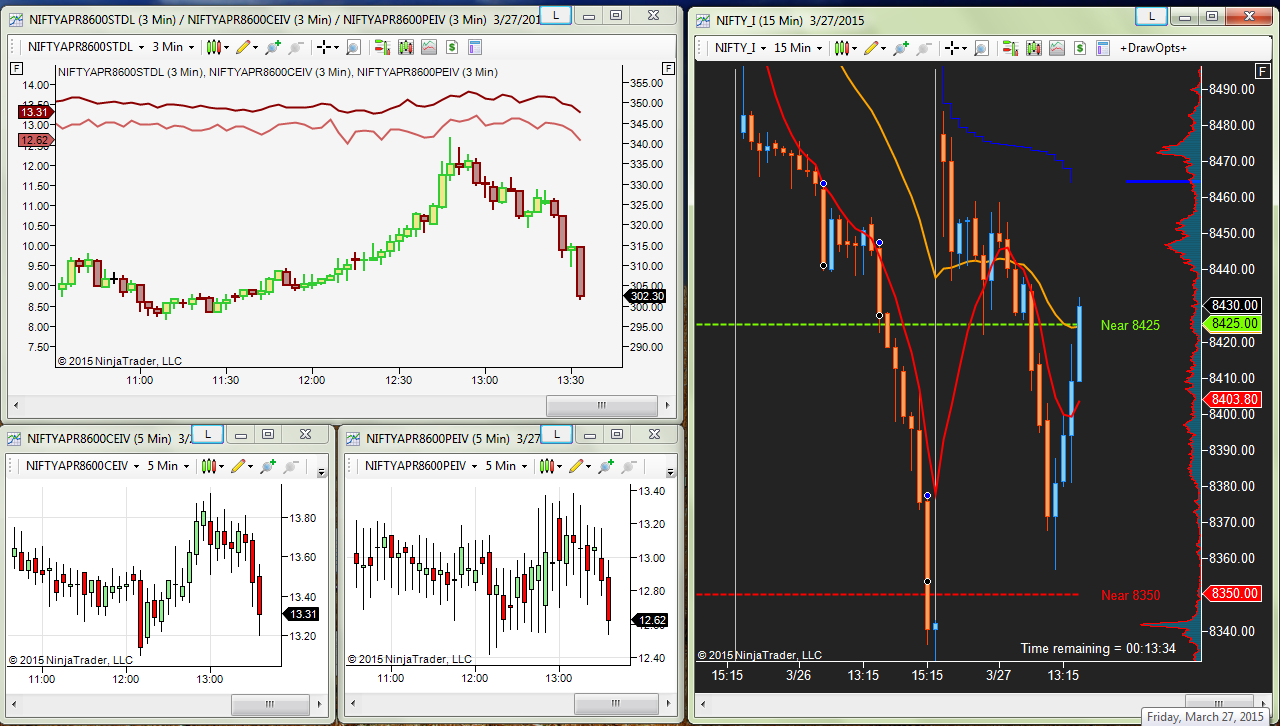Open data series icon in STDL chart toolbar
Image resolution: width=1280 pixels, height=726 pixels.
pos(406,47)
